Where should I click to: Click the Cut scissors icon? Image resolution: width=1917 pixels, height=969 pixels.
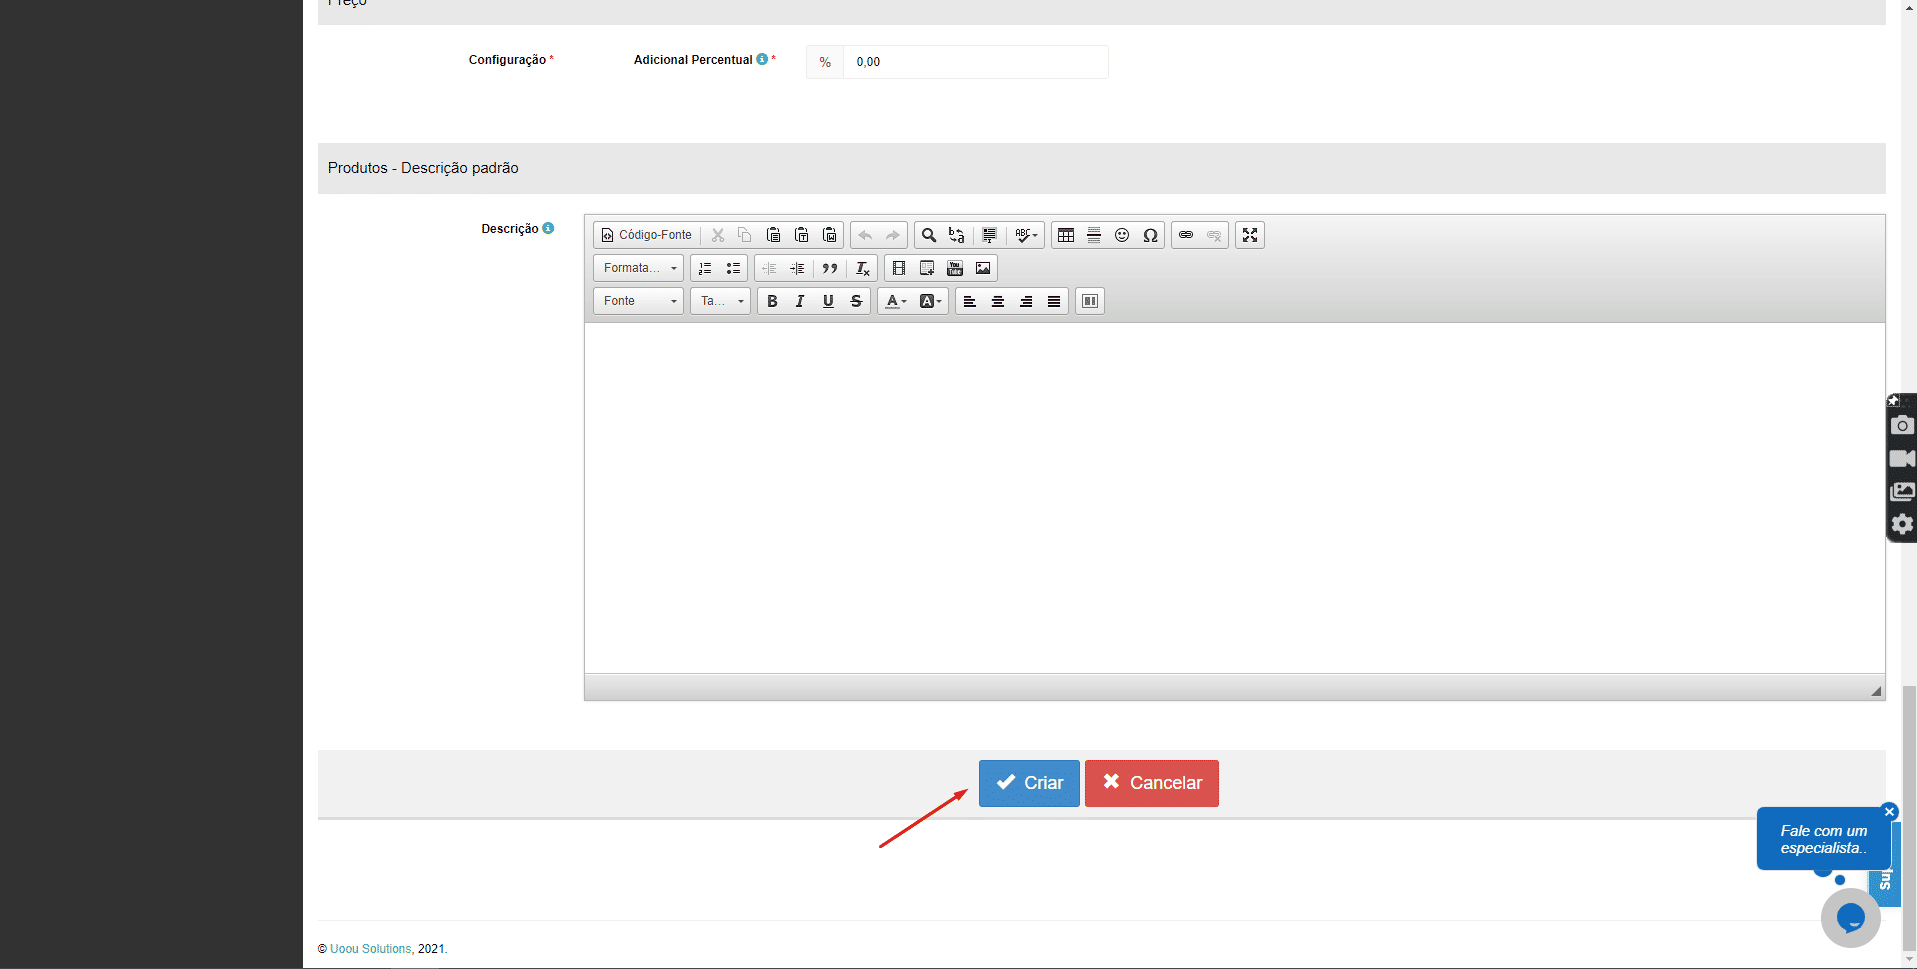pyautogui.click(x=718, y=235)
